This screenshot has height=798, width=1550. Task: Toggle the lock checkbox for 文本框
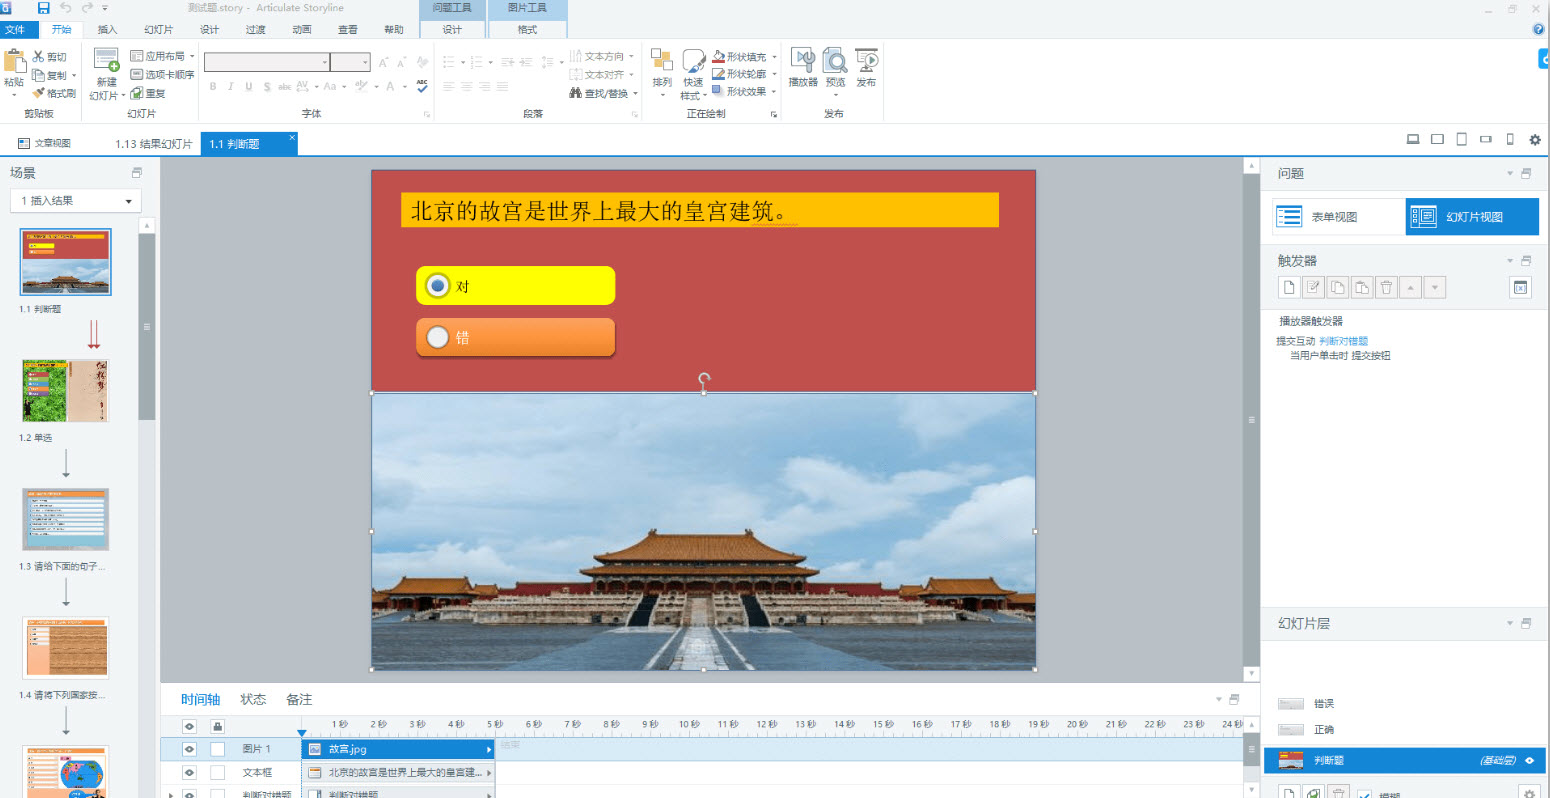tap(217, 773)
